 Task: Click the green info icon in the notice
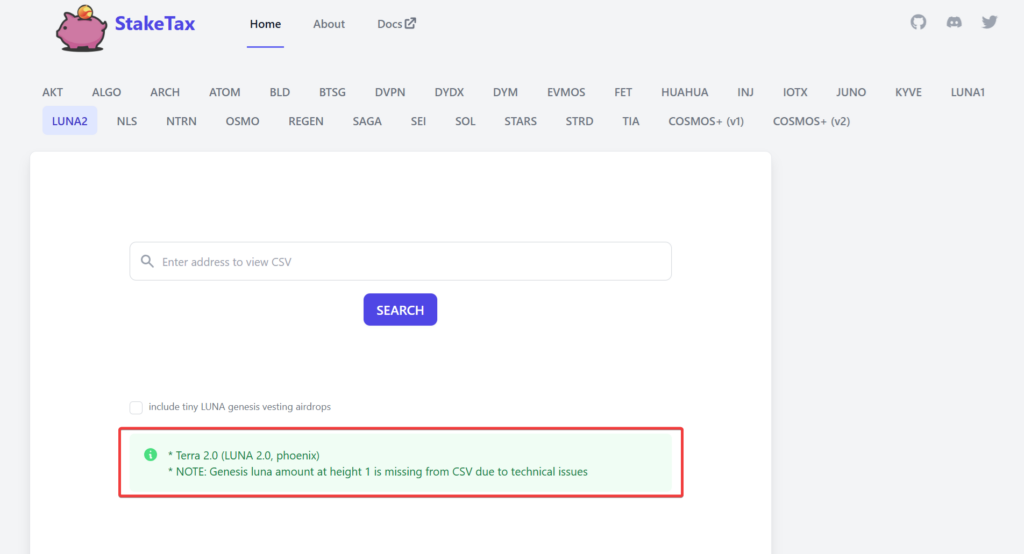click(150, 454)
